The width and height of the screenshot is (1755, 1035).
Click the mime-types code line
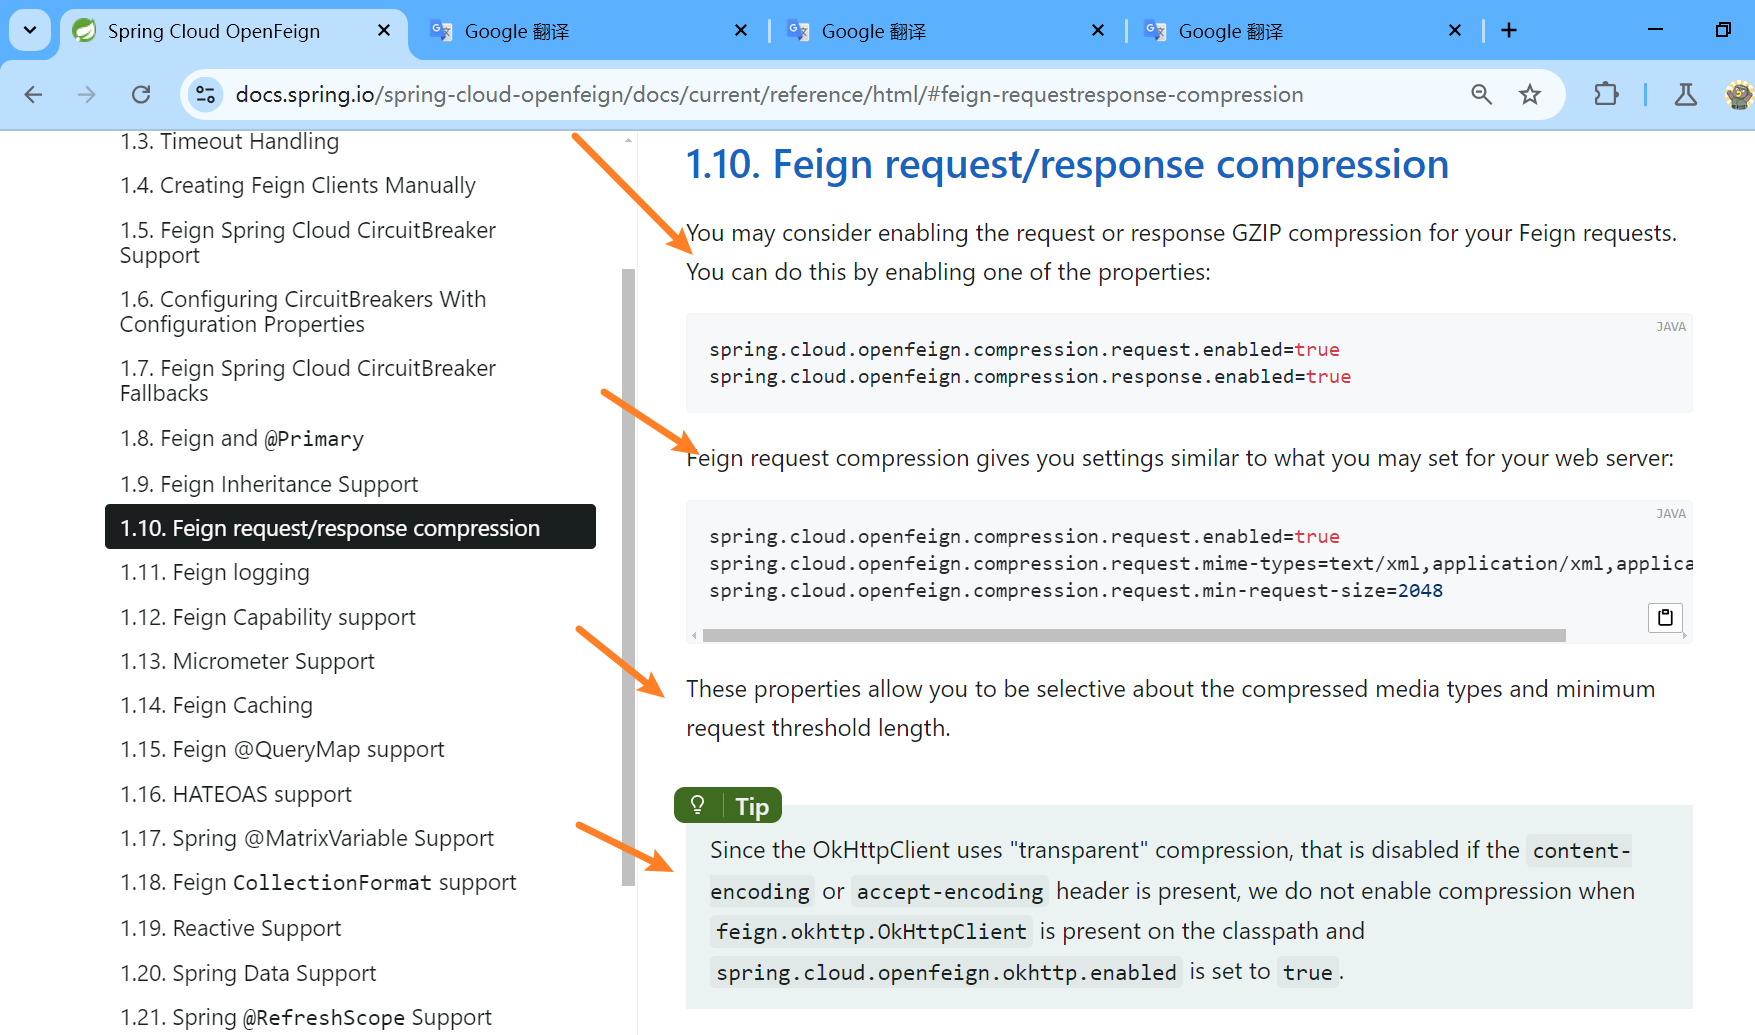[x=1200, y=563]
